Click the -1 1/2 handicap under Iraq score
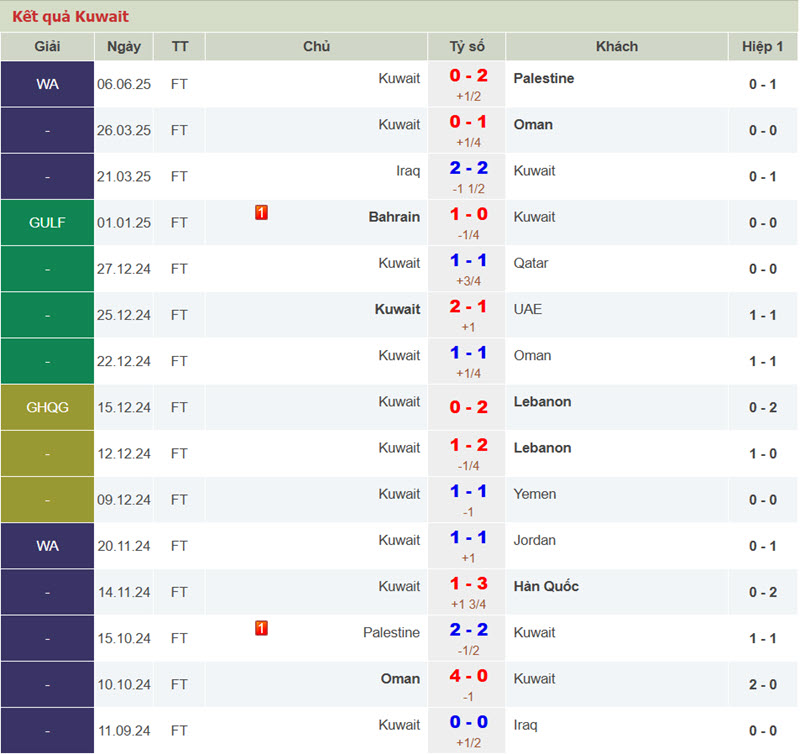 [468, 189]
